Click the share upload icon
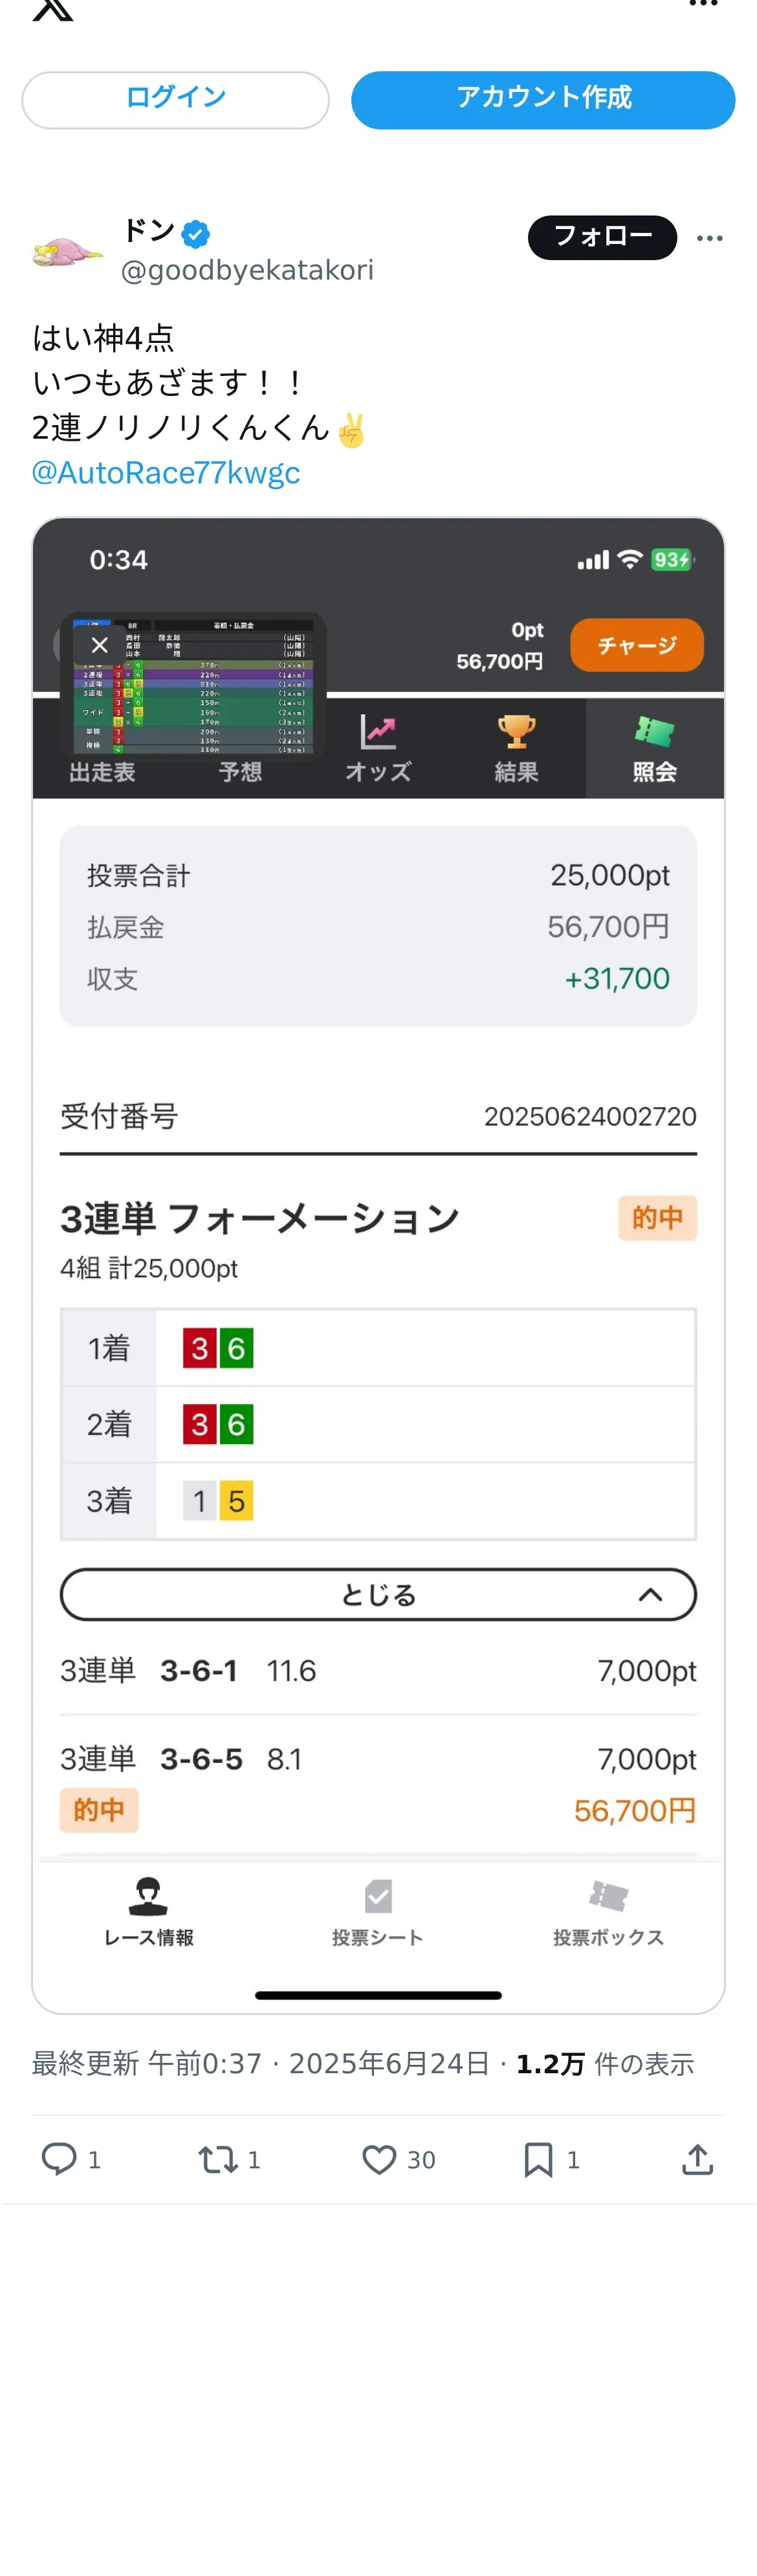Screen dimensions: 757x2576 (x=697, y=2159)
